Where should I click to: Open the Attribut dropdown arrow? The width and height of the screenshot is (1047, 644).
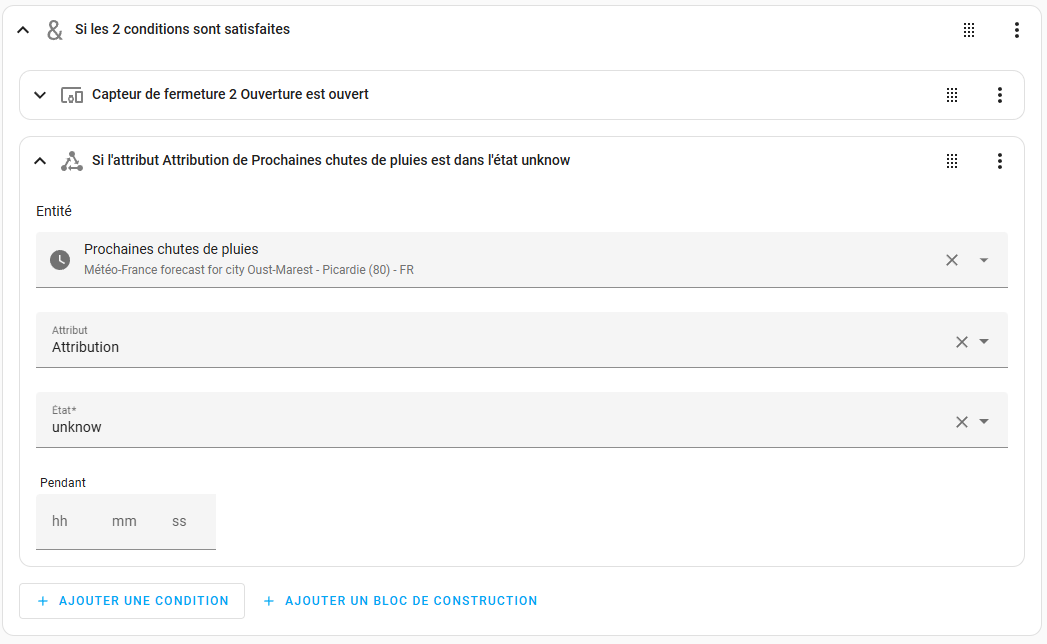tap(984, 341)
